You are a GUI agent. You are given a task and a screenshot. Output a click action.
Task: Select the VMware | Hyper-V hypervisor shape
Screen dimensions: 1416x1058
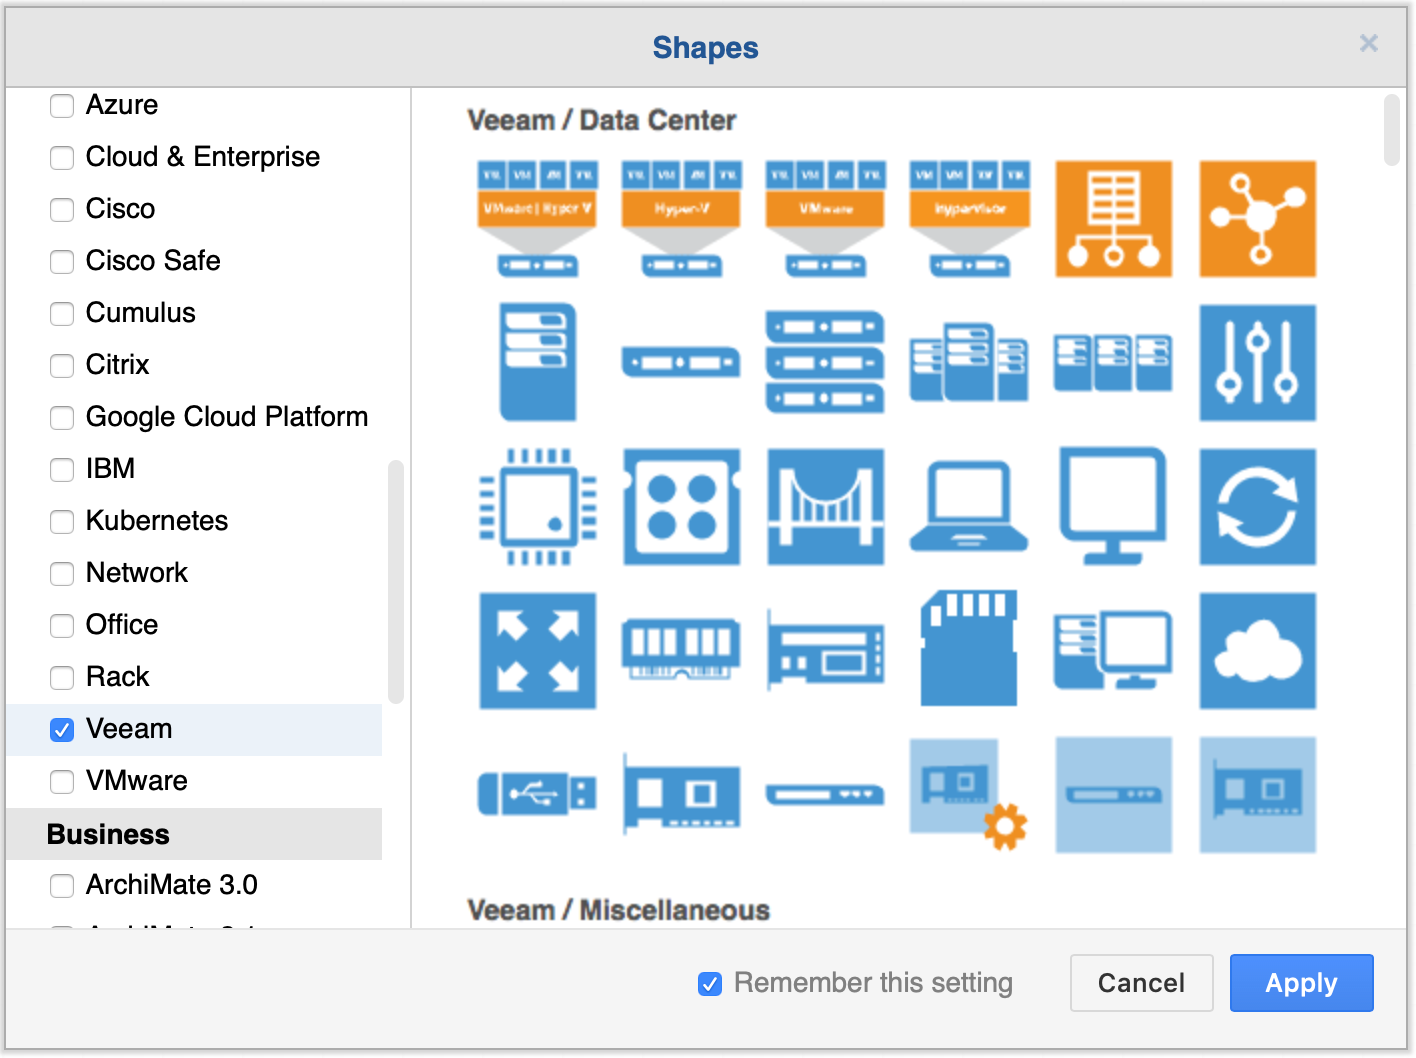(x=537, y=219)
